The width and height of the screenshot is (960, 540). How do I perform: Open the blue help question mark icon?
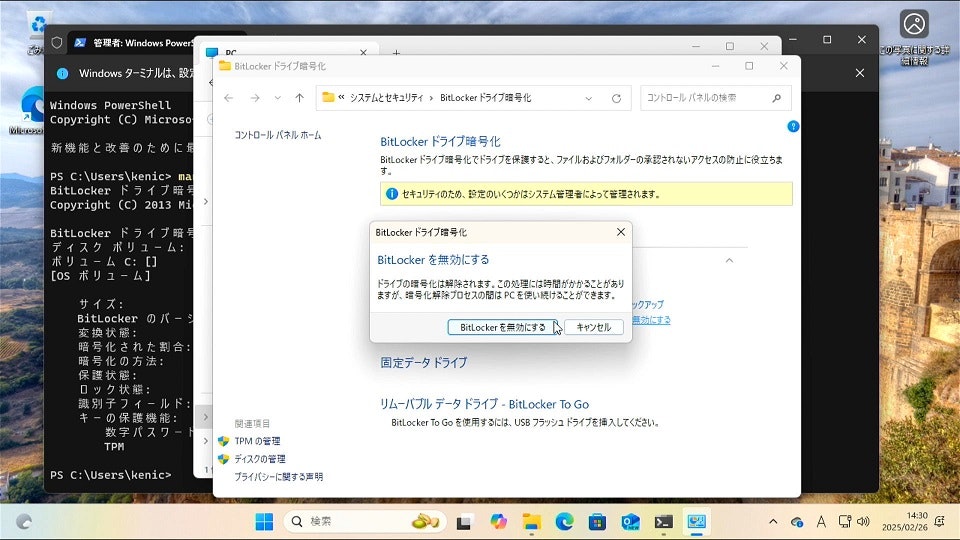tap(793, 126)
